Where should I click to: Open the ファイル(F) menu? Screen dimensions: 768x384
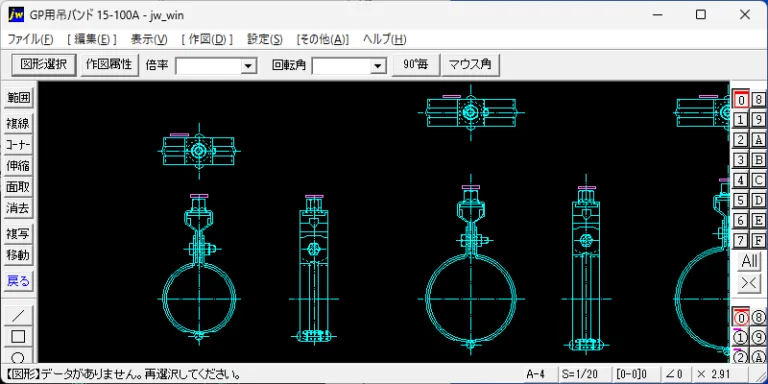coord(30,40)
